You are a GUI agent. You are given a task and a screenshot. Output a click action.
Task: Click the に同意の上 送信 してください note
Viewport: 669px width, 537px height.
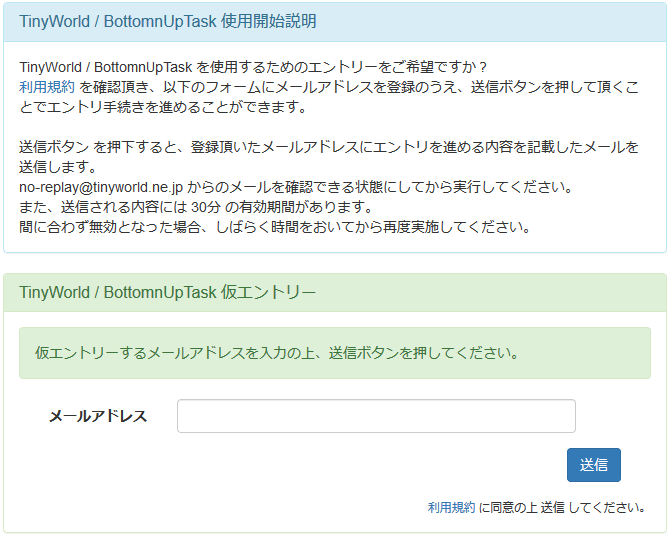pos(561,507)
